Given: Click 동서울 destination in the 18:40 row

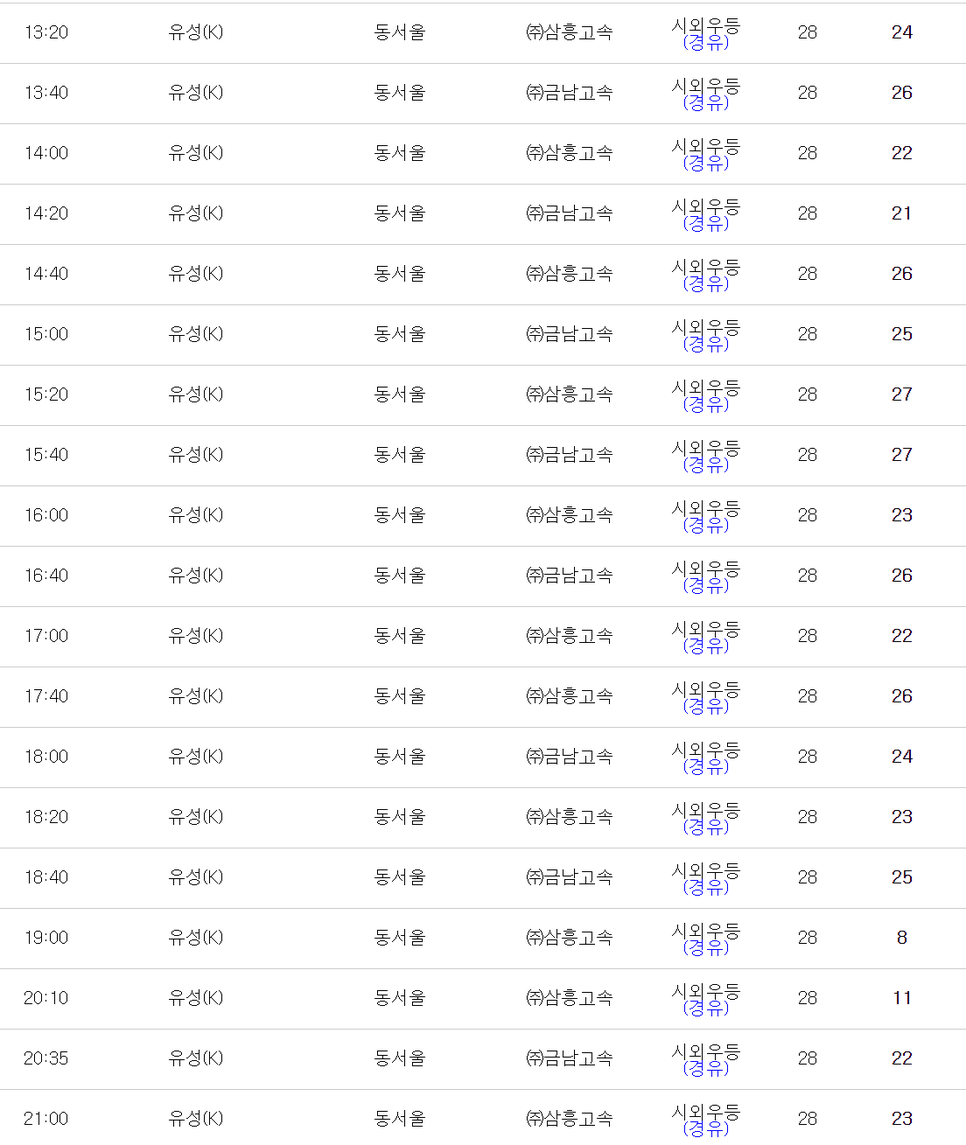Looking at the screenshot, I should [x=399, y=877].
